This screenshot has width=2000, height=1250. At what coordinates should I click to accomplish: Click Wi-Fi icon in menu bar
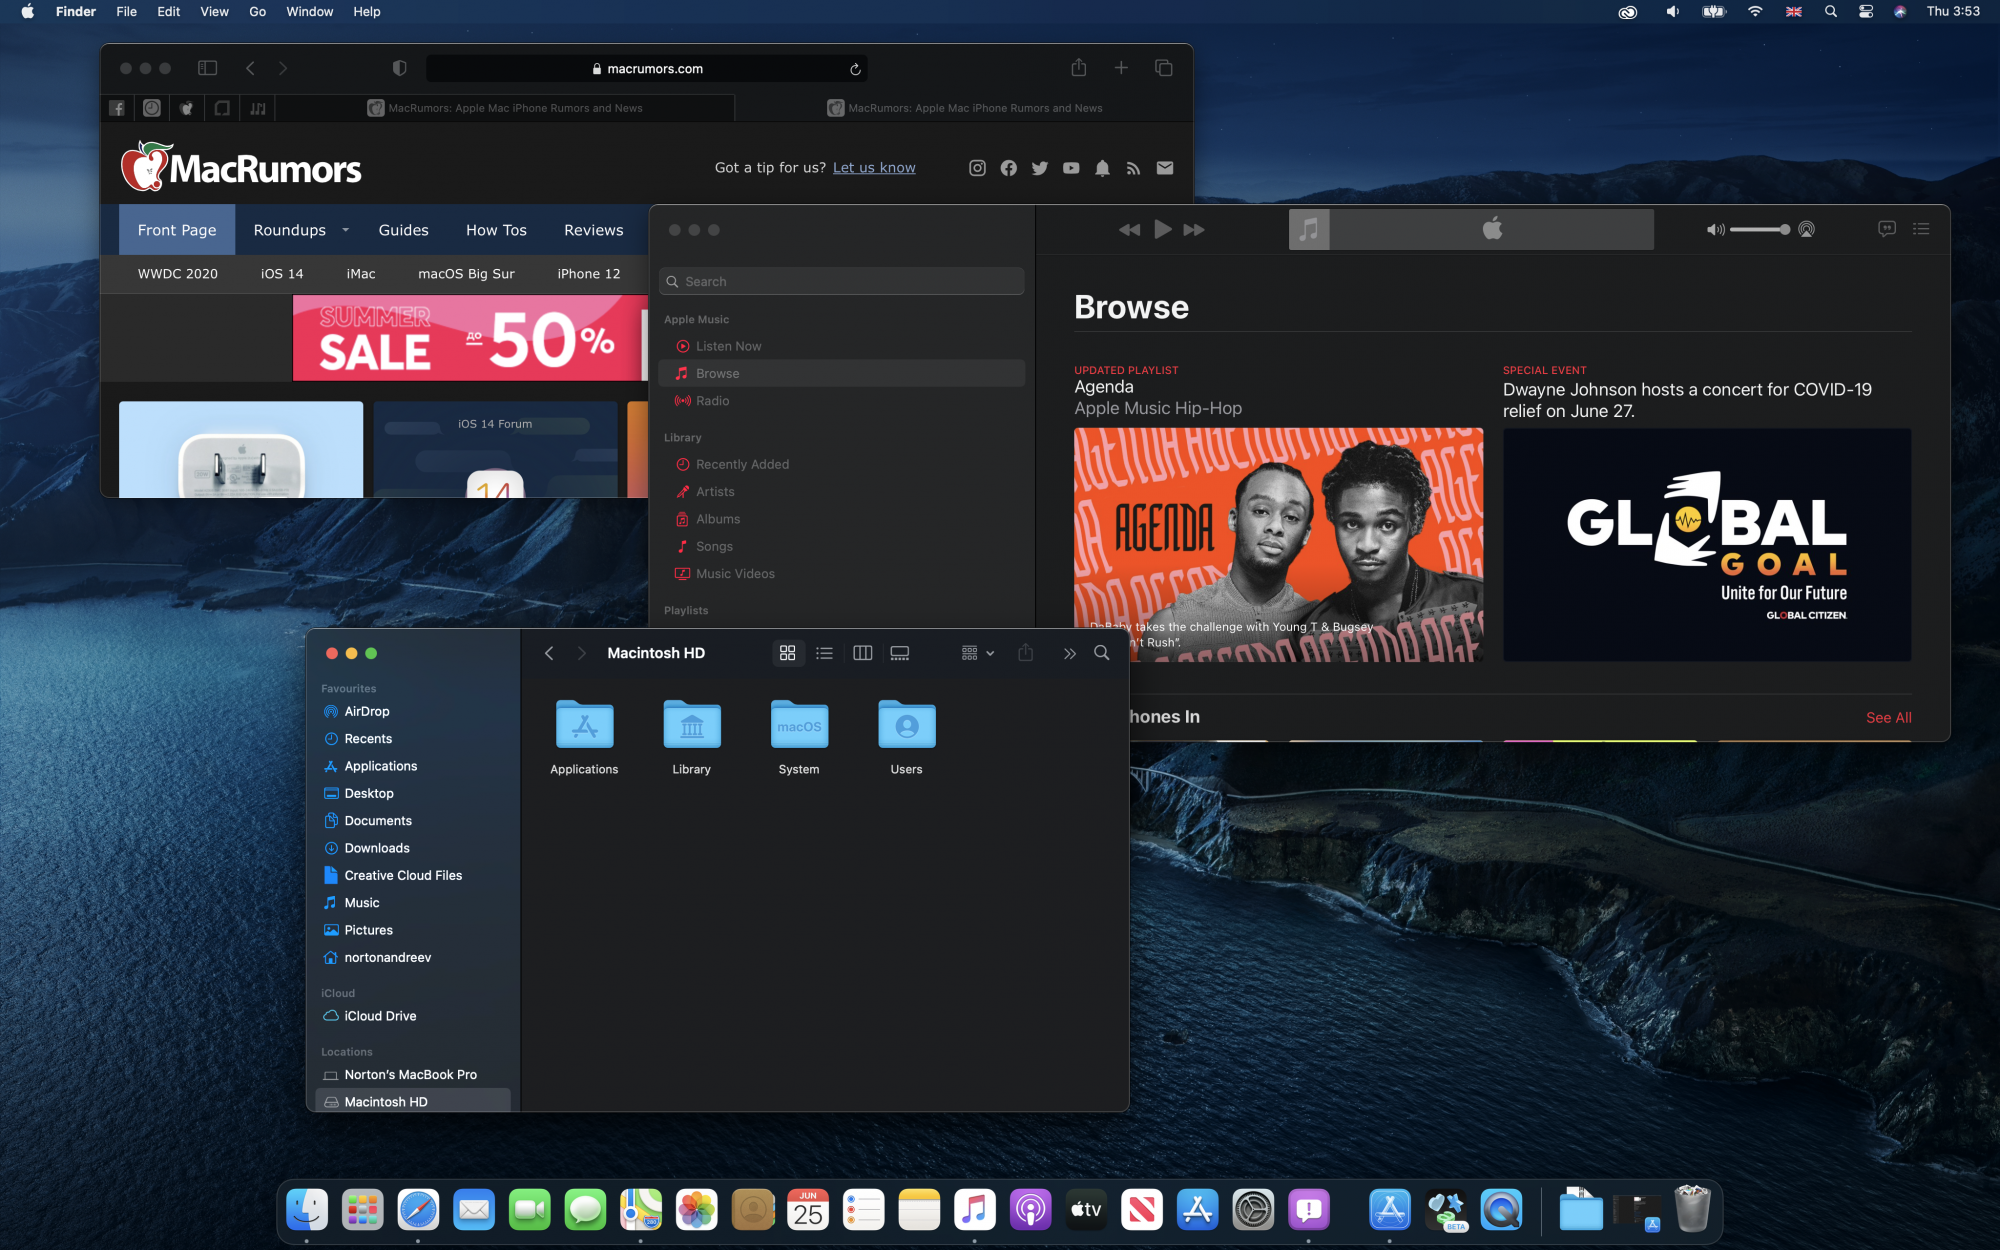coord(1755,12)
